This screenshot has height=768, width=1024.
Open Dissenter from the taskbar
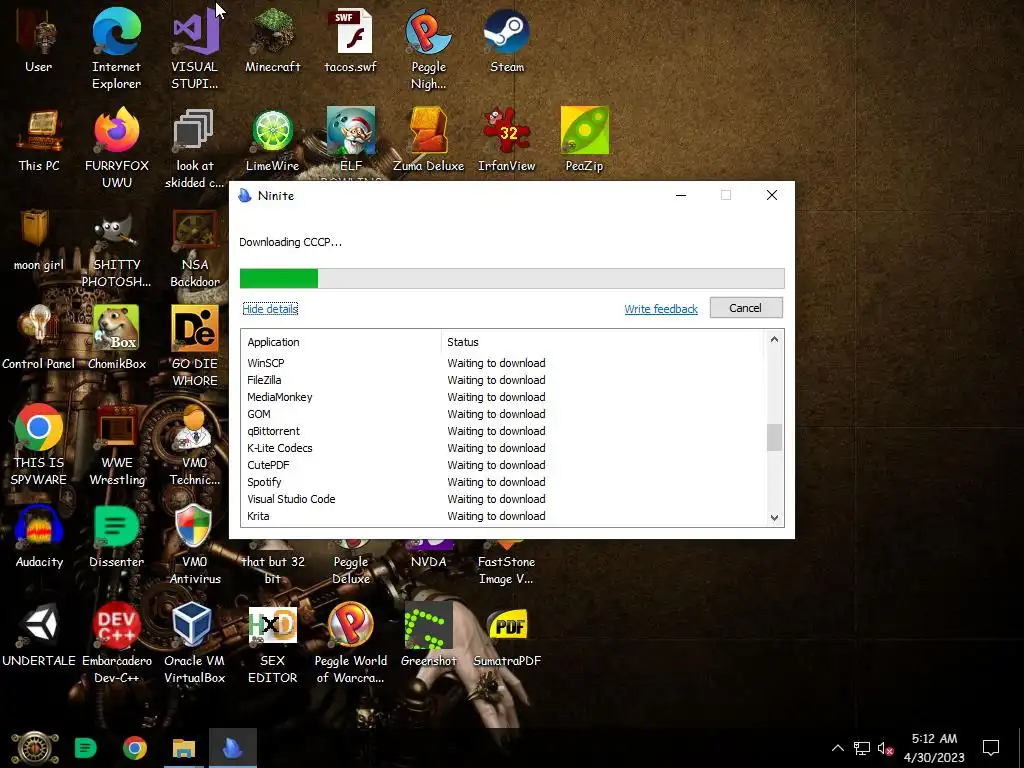[86, 748]
